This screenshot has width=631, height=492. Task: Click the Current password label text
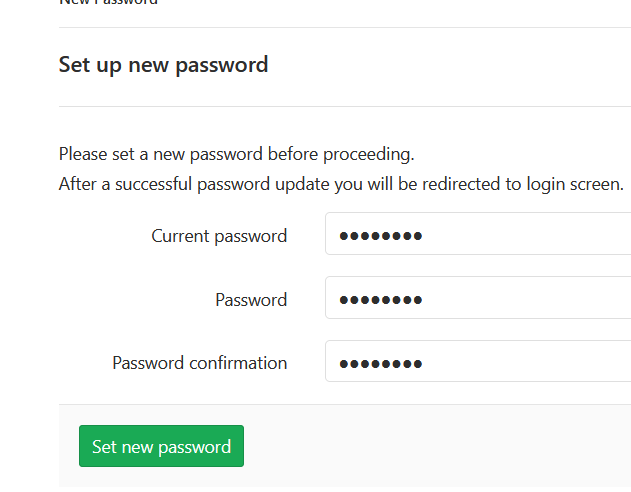click(219, 236)
